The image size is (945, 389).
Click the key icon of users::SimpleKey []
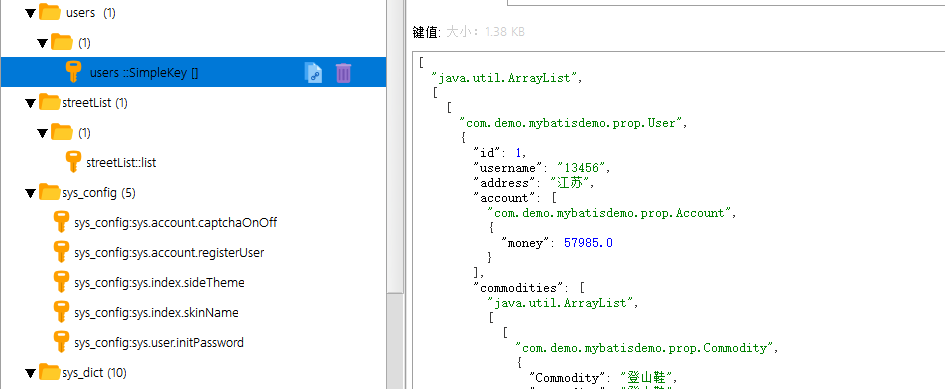pos(73,72)
